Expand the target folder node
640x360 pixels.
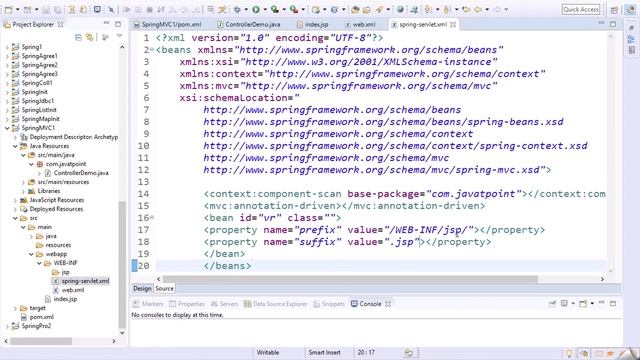pyautogui.click(x=15, y=308)
